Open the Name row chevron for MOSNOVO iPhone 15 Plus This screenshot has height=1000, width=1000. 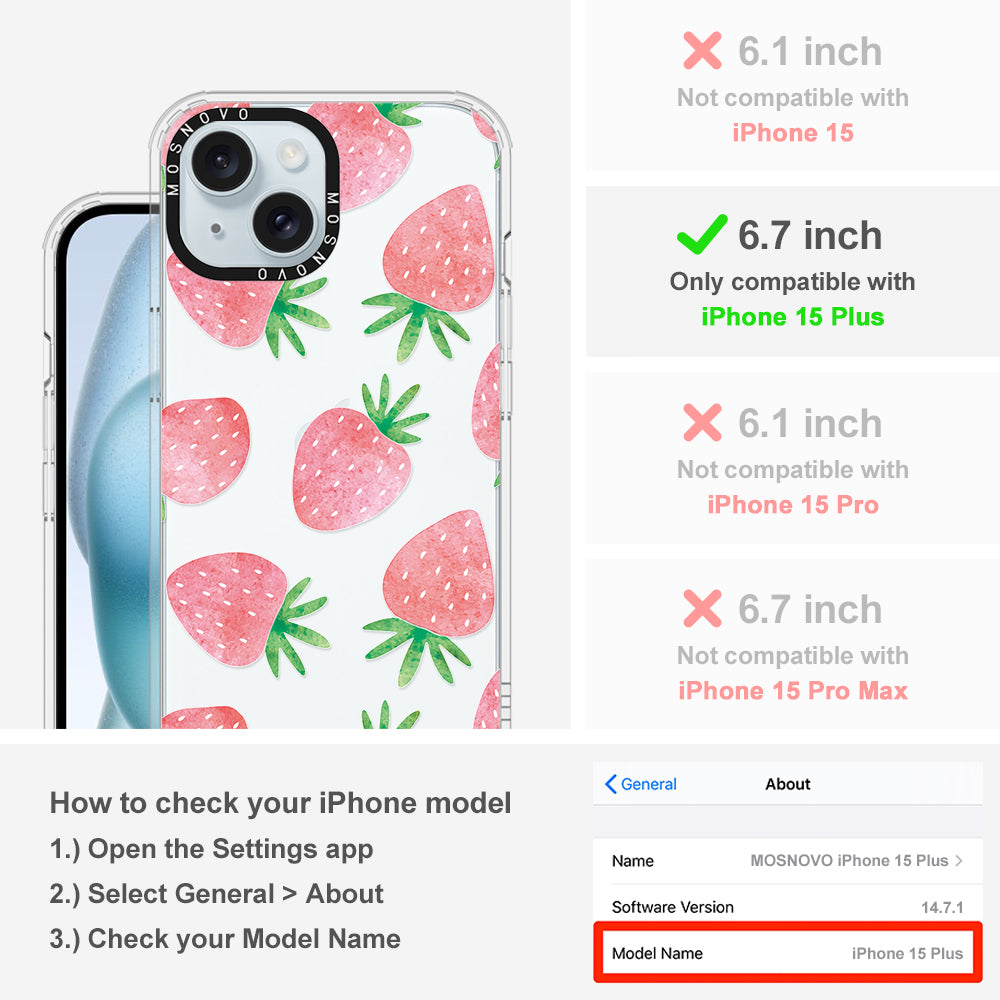click(x=959, y=860)
